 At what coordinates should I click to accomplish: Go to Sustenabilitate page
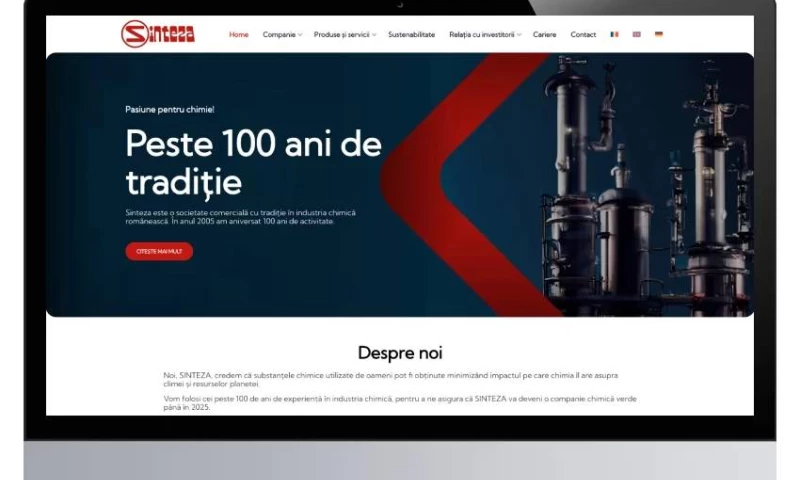411,35
